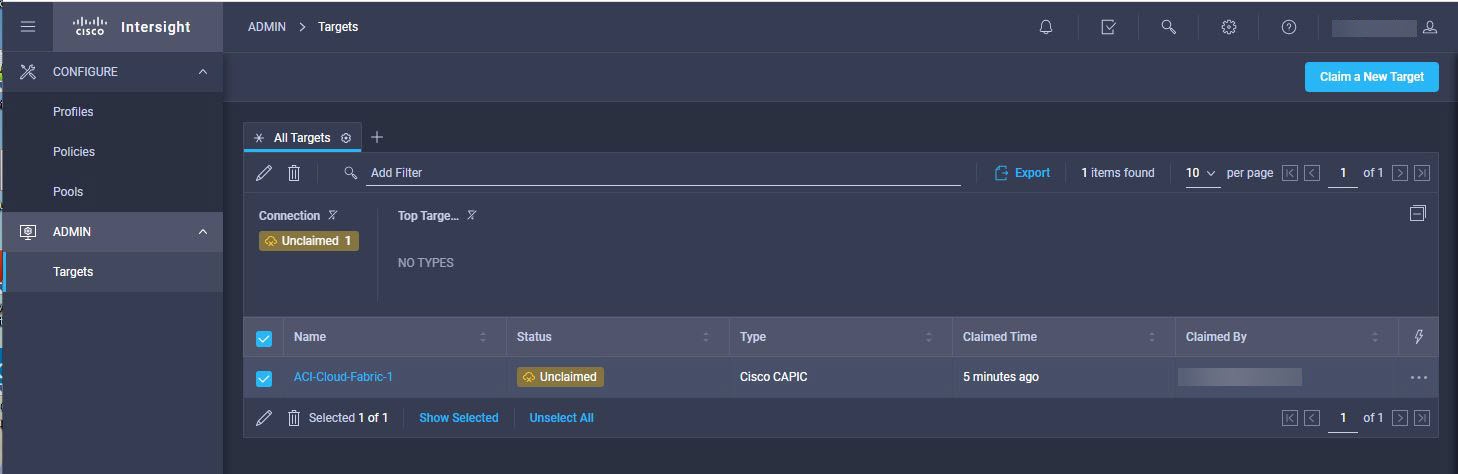This screenshot has width=1458, height=474.
Task: Go to first page in bottom pagination
Action: pos(1290,418)
